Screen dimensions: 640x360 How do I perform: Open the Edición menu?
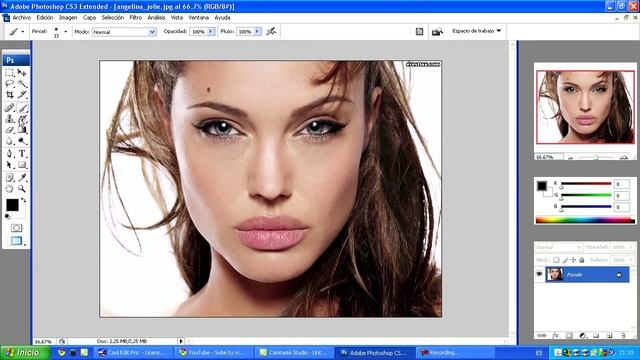pos(45,18)
